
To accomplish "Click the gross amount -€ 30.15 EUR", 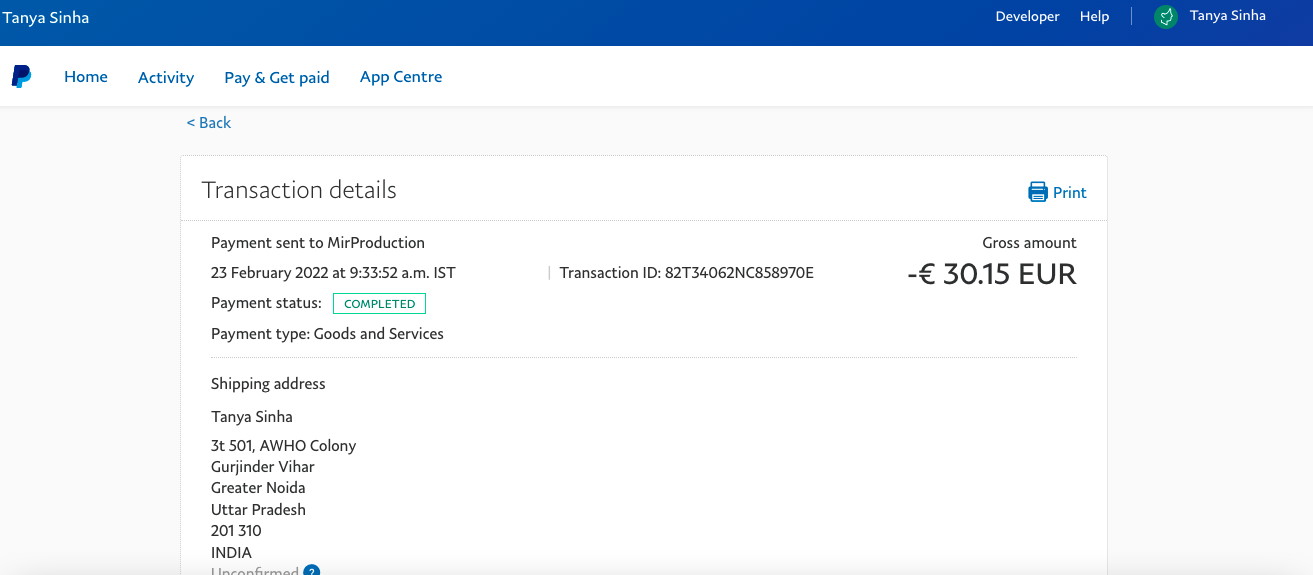I will (991, 274).
